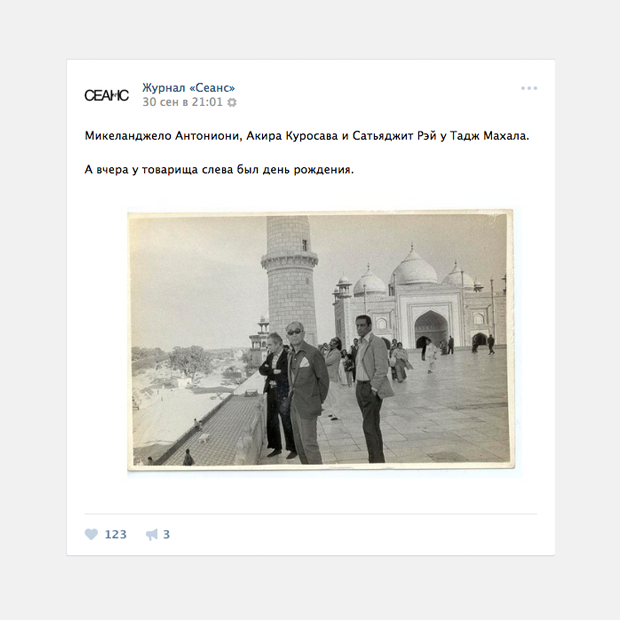Click the post timestamp 30 сен в 21:01
620x620 pixels.
183,102
